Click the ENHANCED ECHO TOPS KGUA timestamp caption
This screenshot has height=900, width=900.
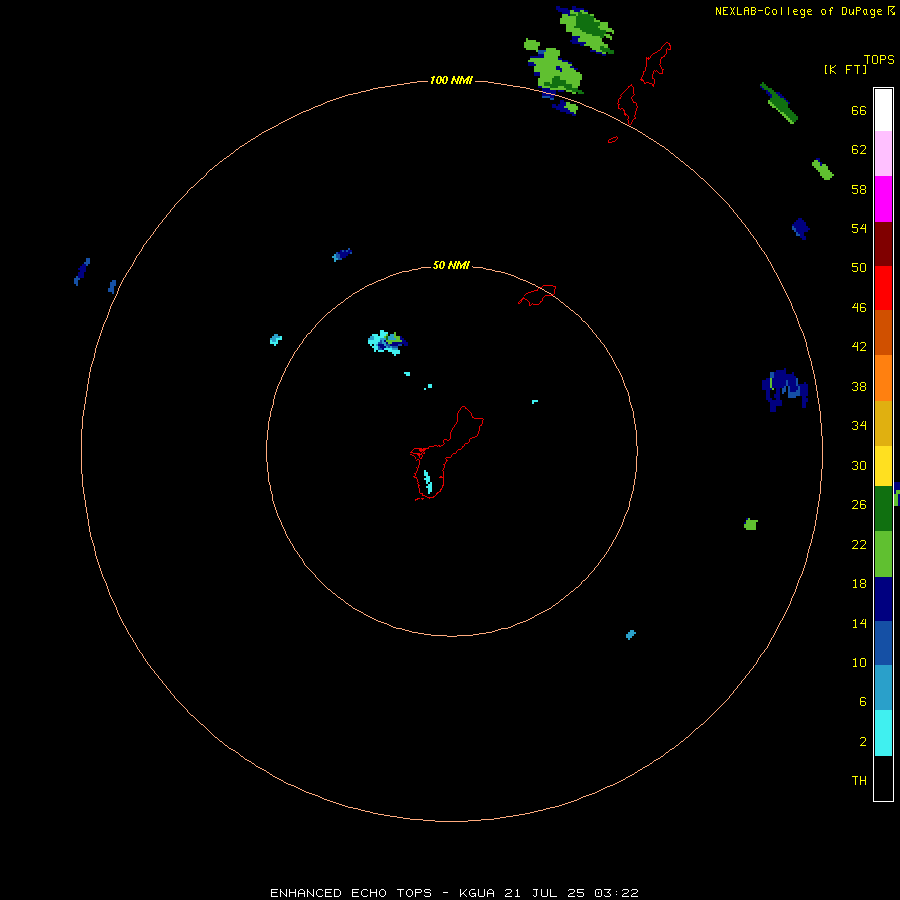[x=454, y=893]
